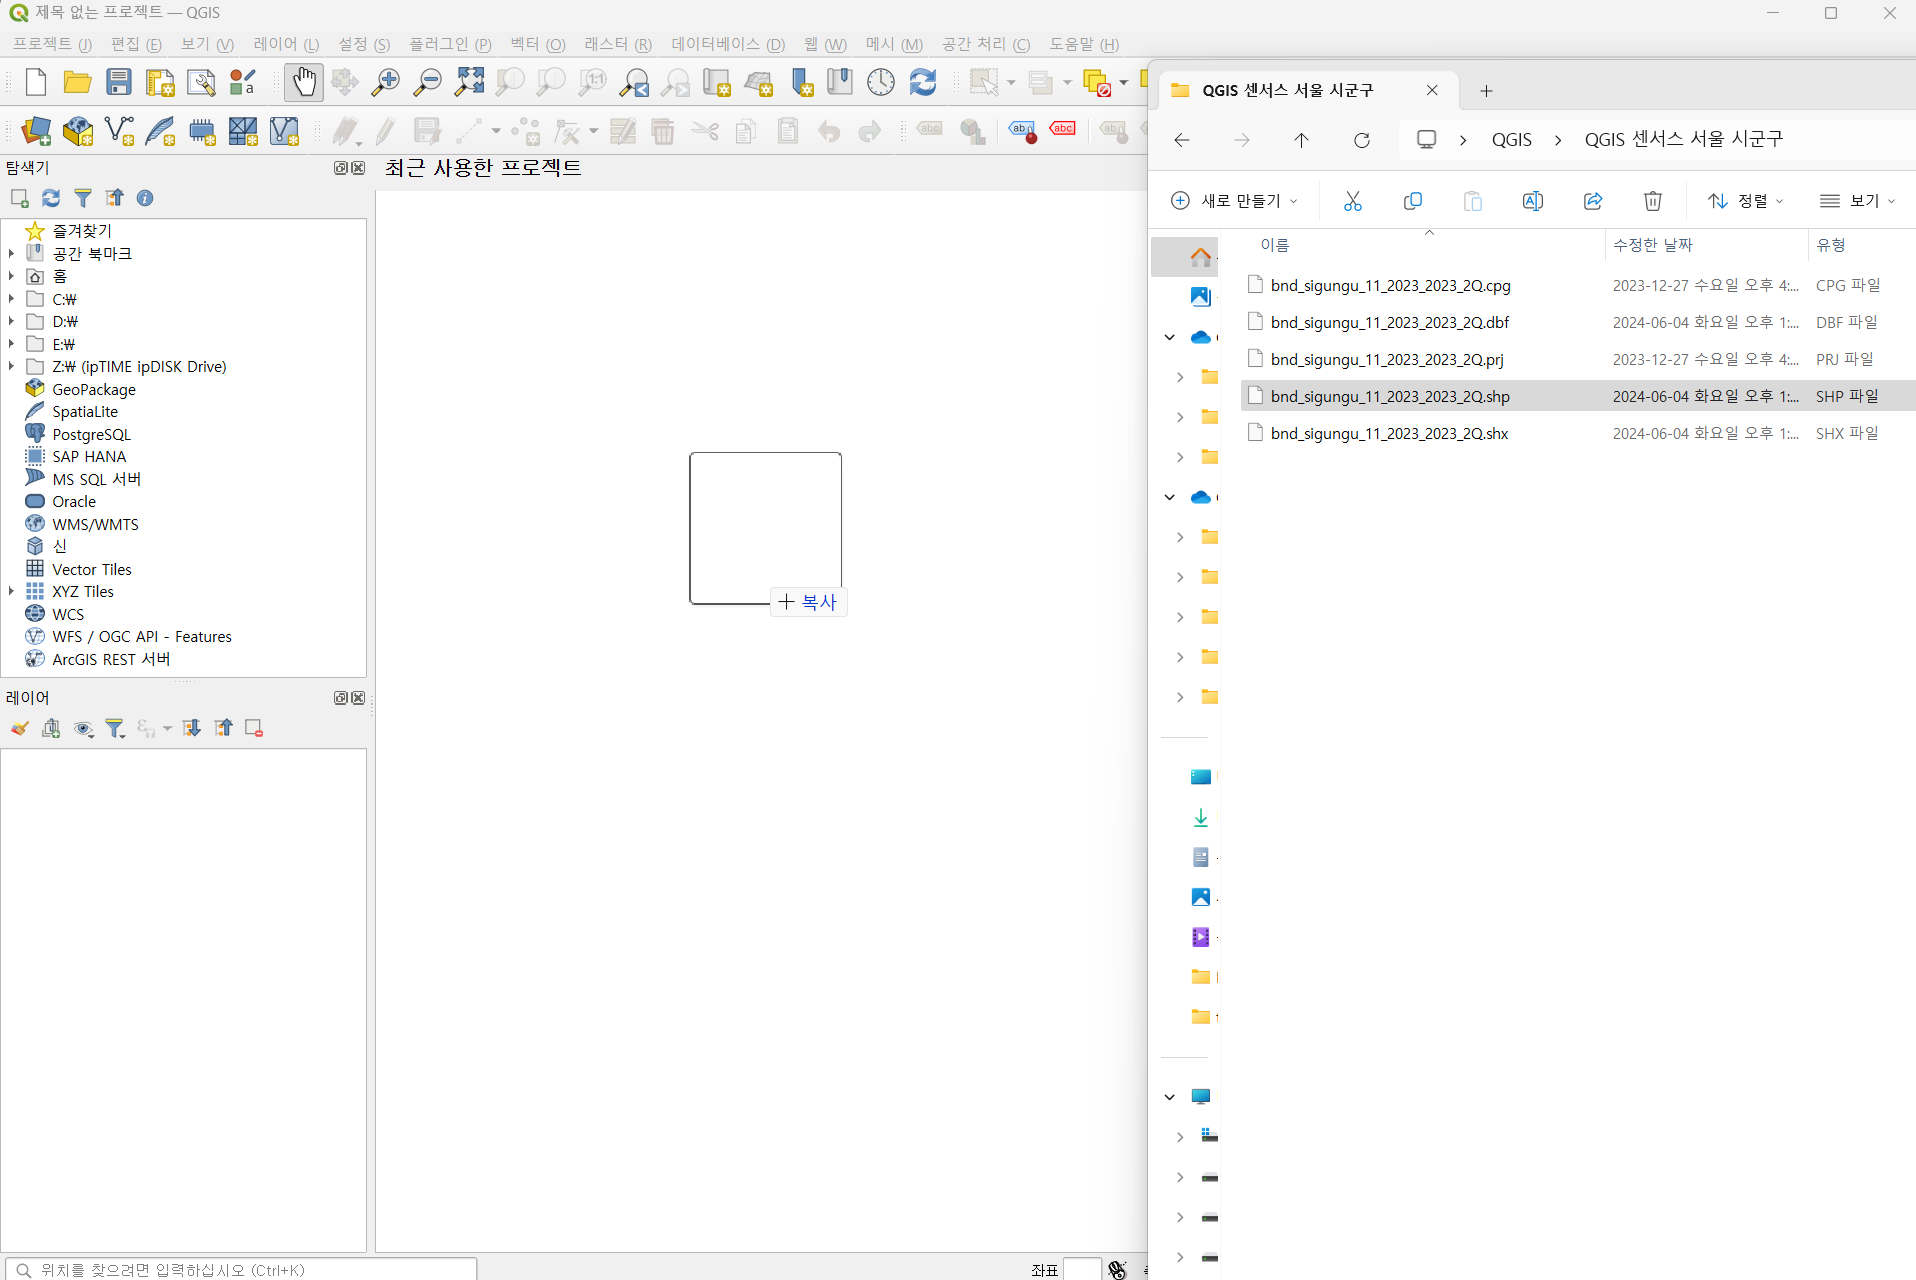Float the Layers panel (레이어)

341,698
